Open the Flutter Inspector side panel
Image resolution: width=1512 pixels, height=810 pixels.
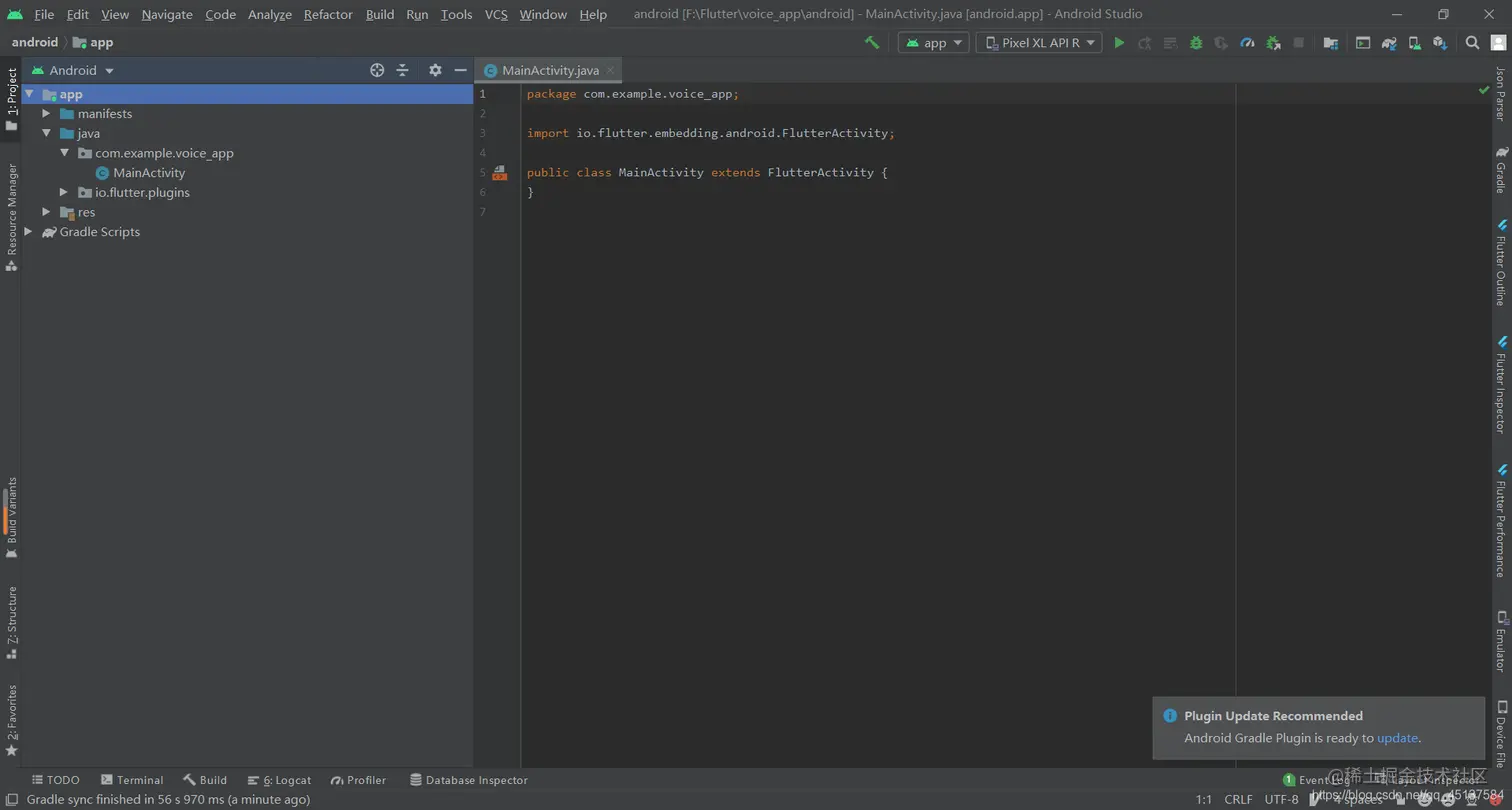pos(1501,383)
